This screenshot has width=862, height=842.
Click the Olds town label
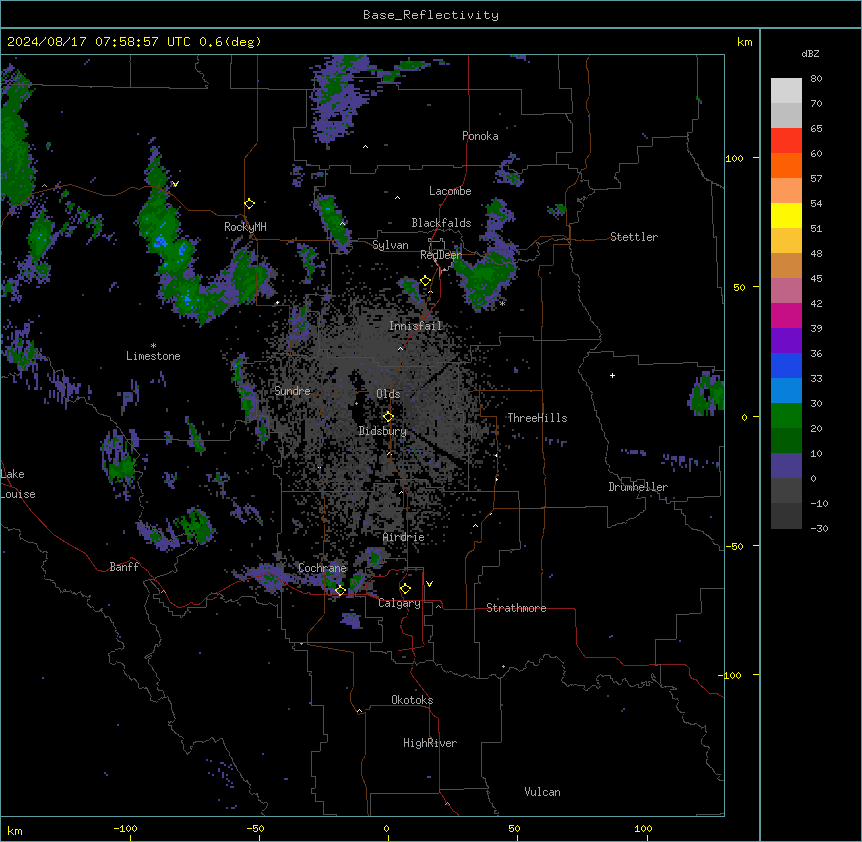pos(388,394)
